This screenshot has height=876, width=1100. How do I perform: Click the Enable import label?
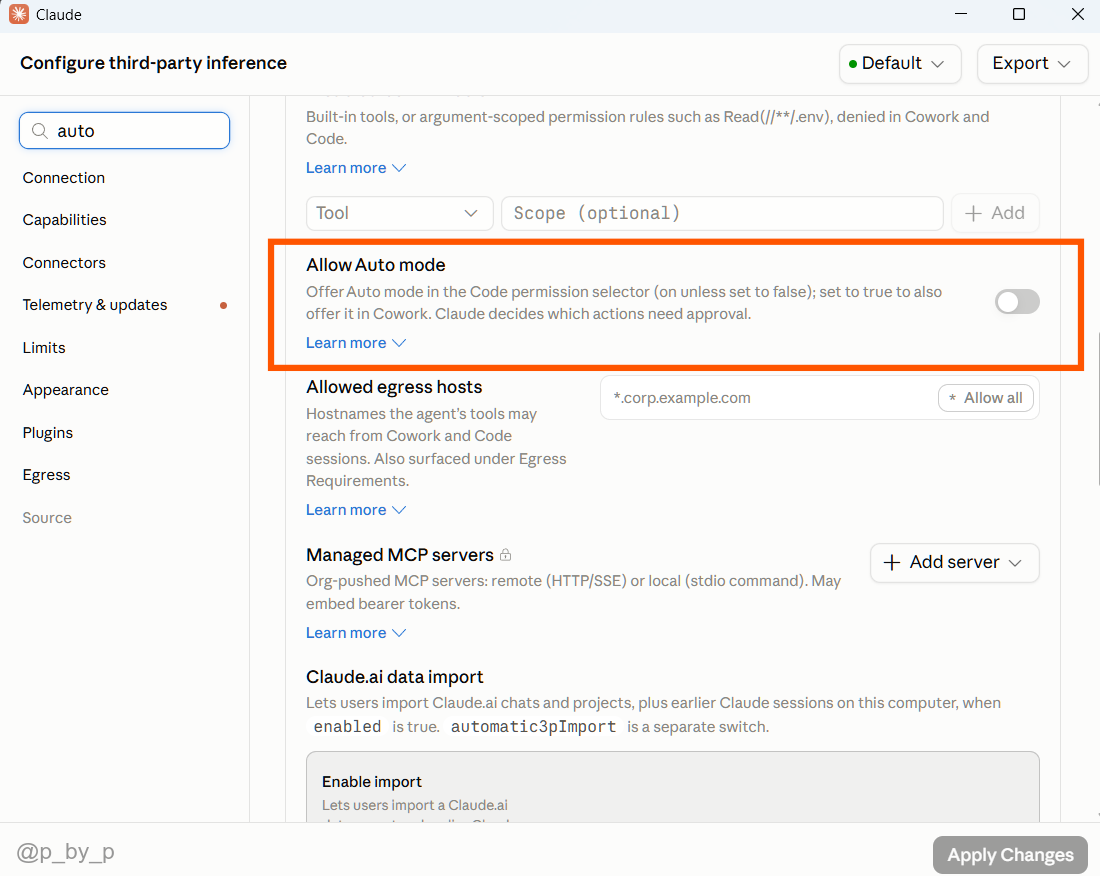click(372, 782)
